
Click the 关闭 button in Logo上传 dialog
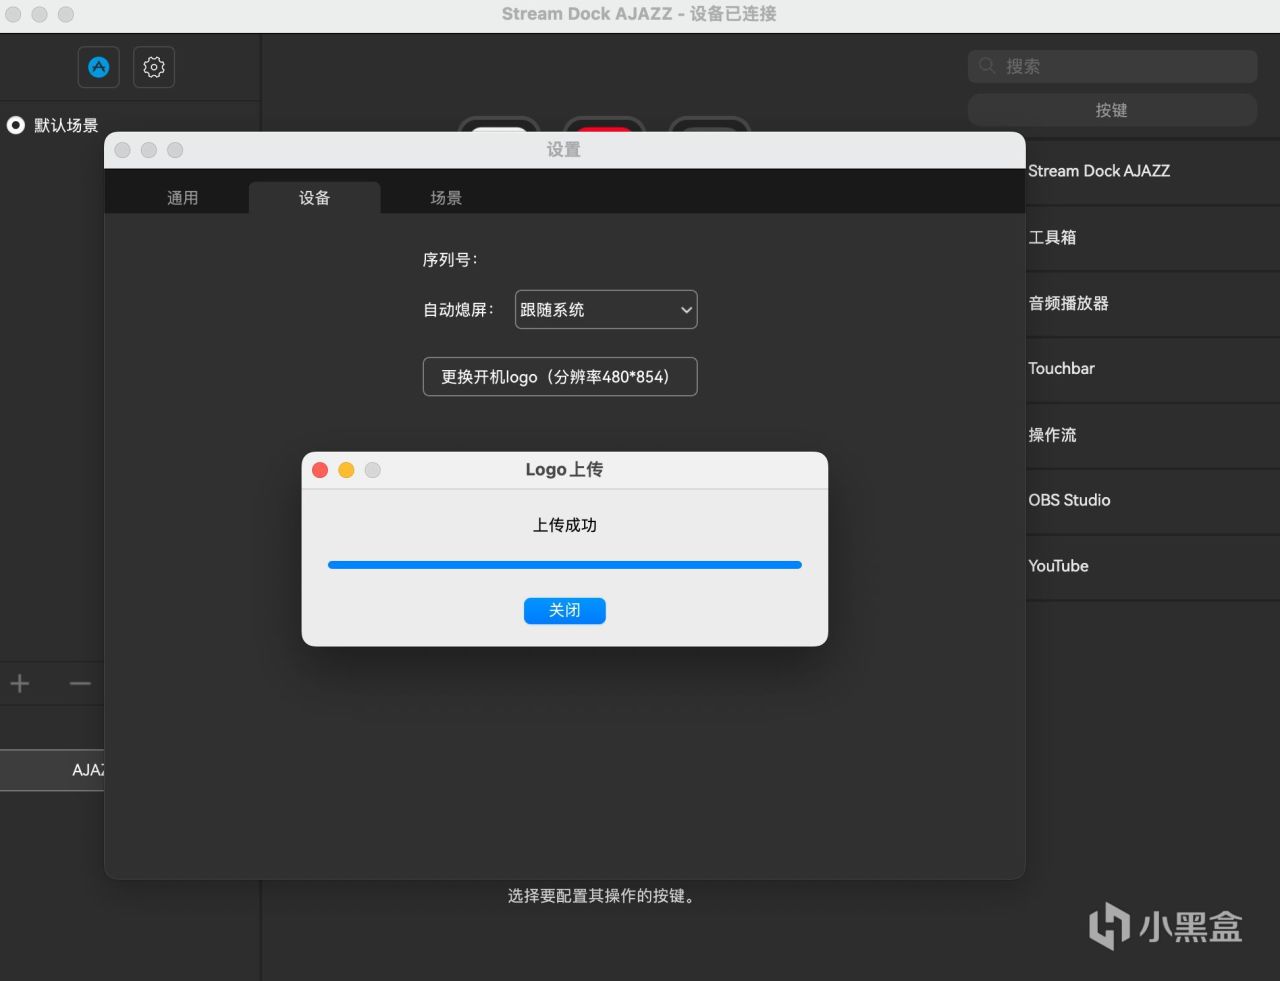[x=565, y=610]
